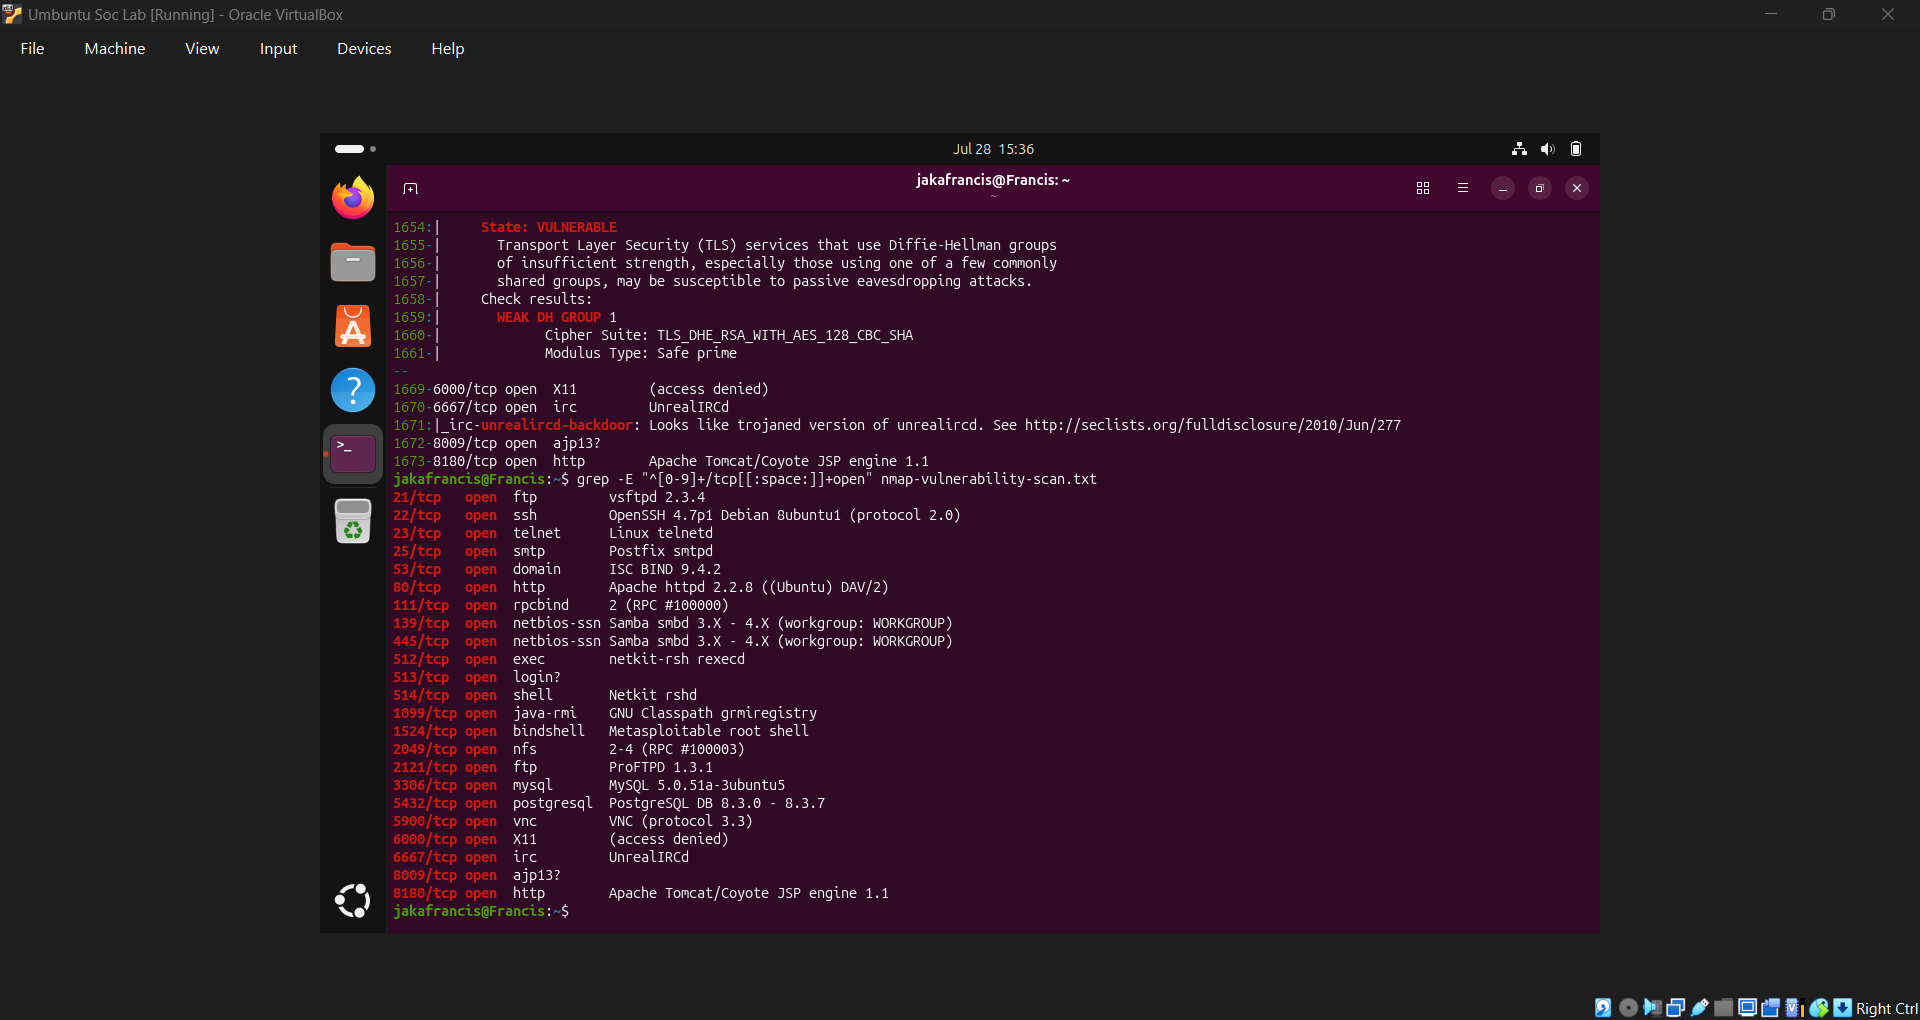This screenshot has height=1020, width=1920.
Task: Open the File menu
Action: [32, 49]
